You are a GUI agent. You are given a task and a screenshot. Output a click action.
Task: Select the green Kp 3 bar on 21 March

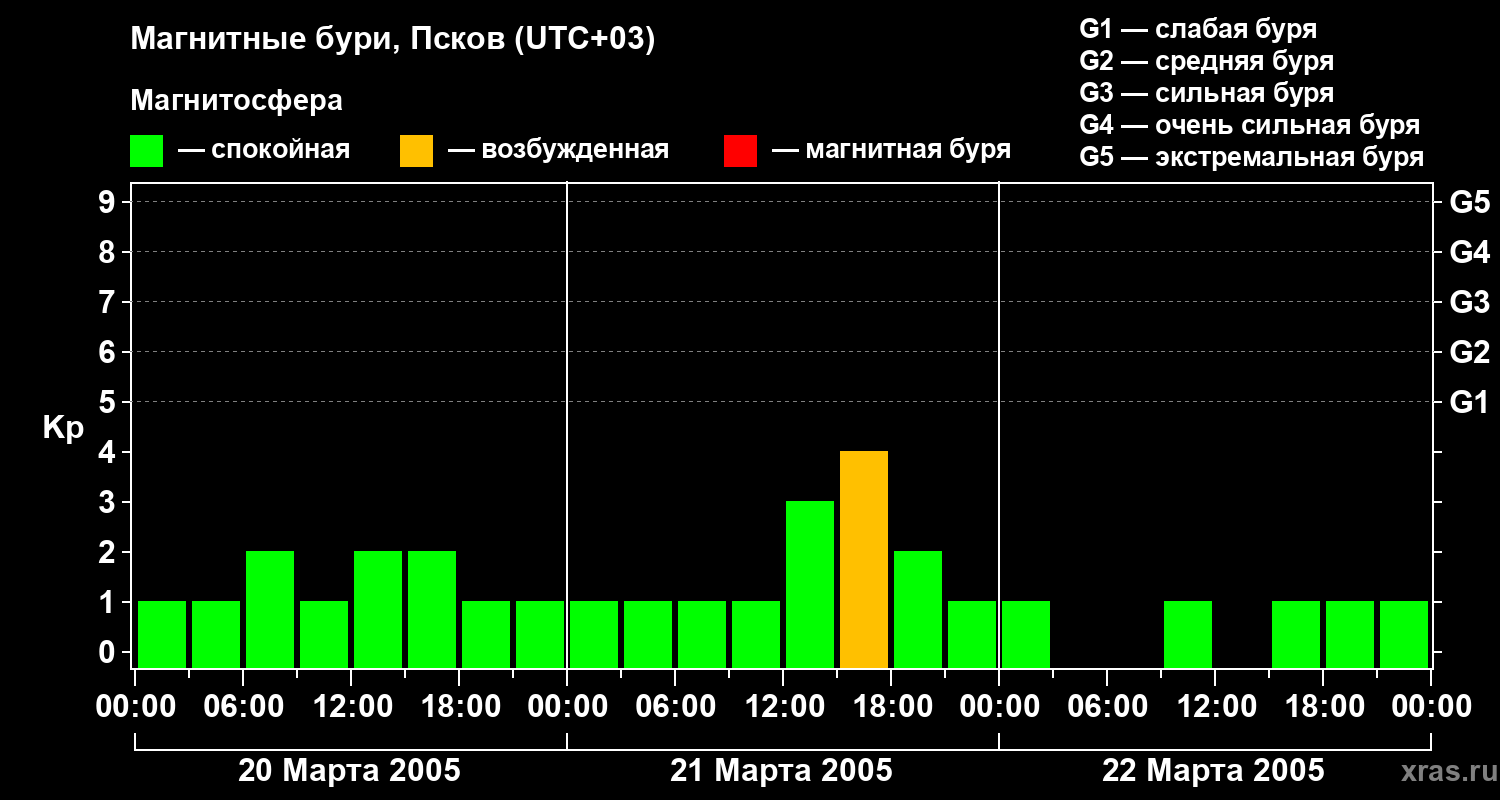(x=810, y=585)
